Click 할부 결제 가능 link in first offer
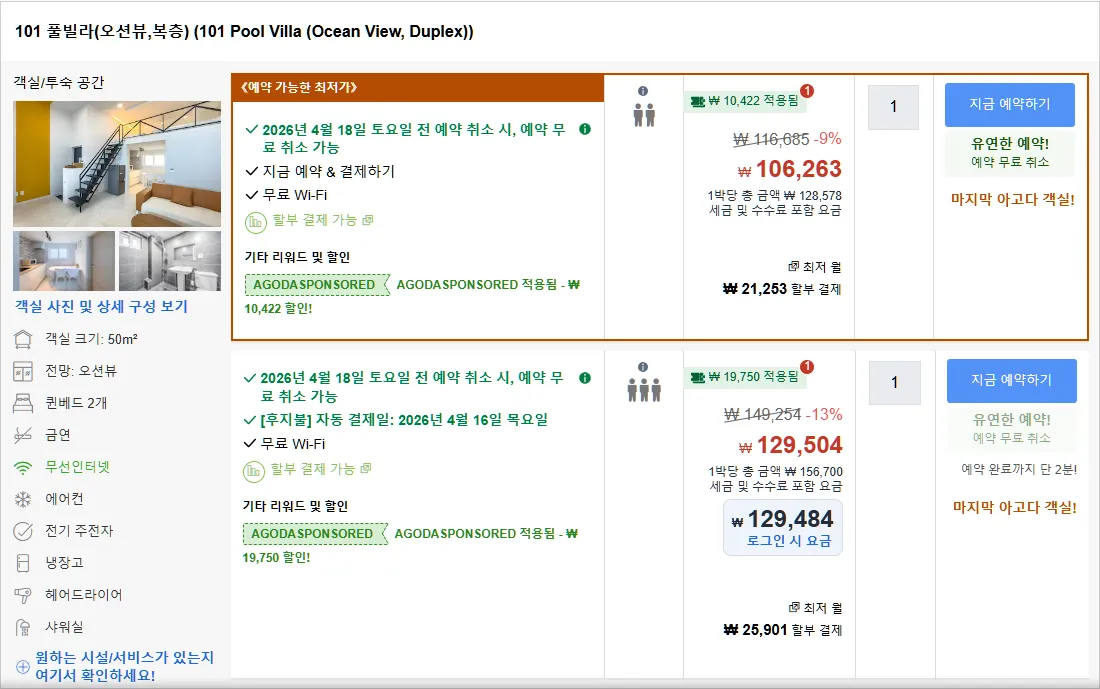 click(x=323, y=220)
